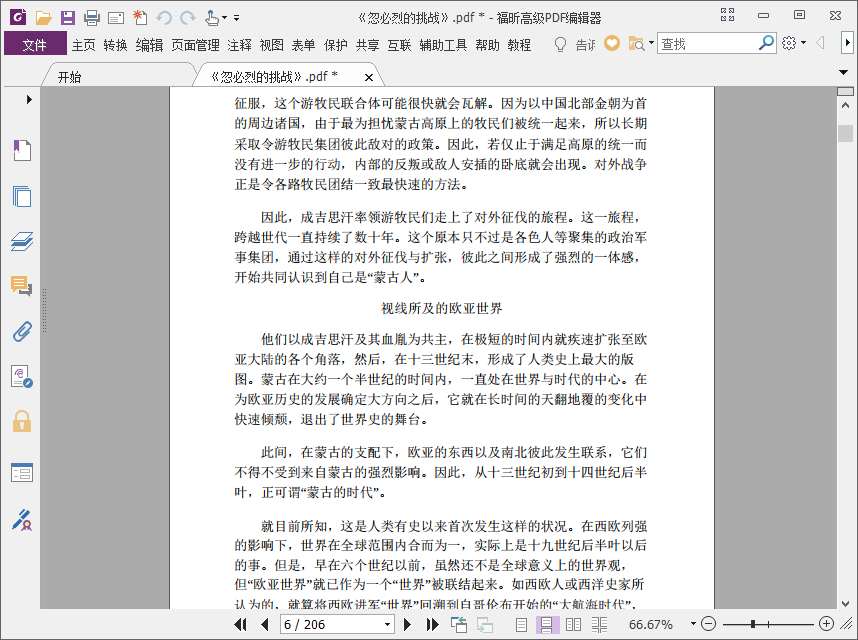
Task: Open the 视图 ribbon tab
Action: [271, 45]
